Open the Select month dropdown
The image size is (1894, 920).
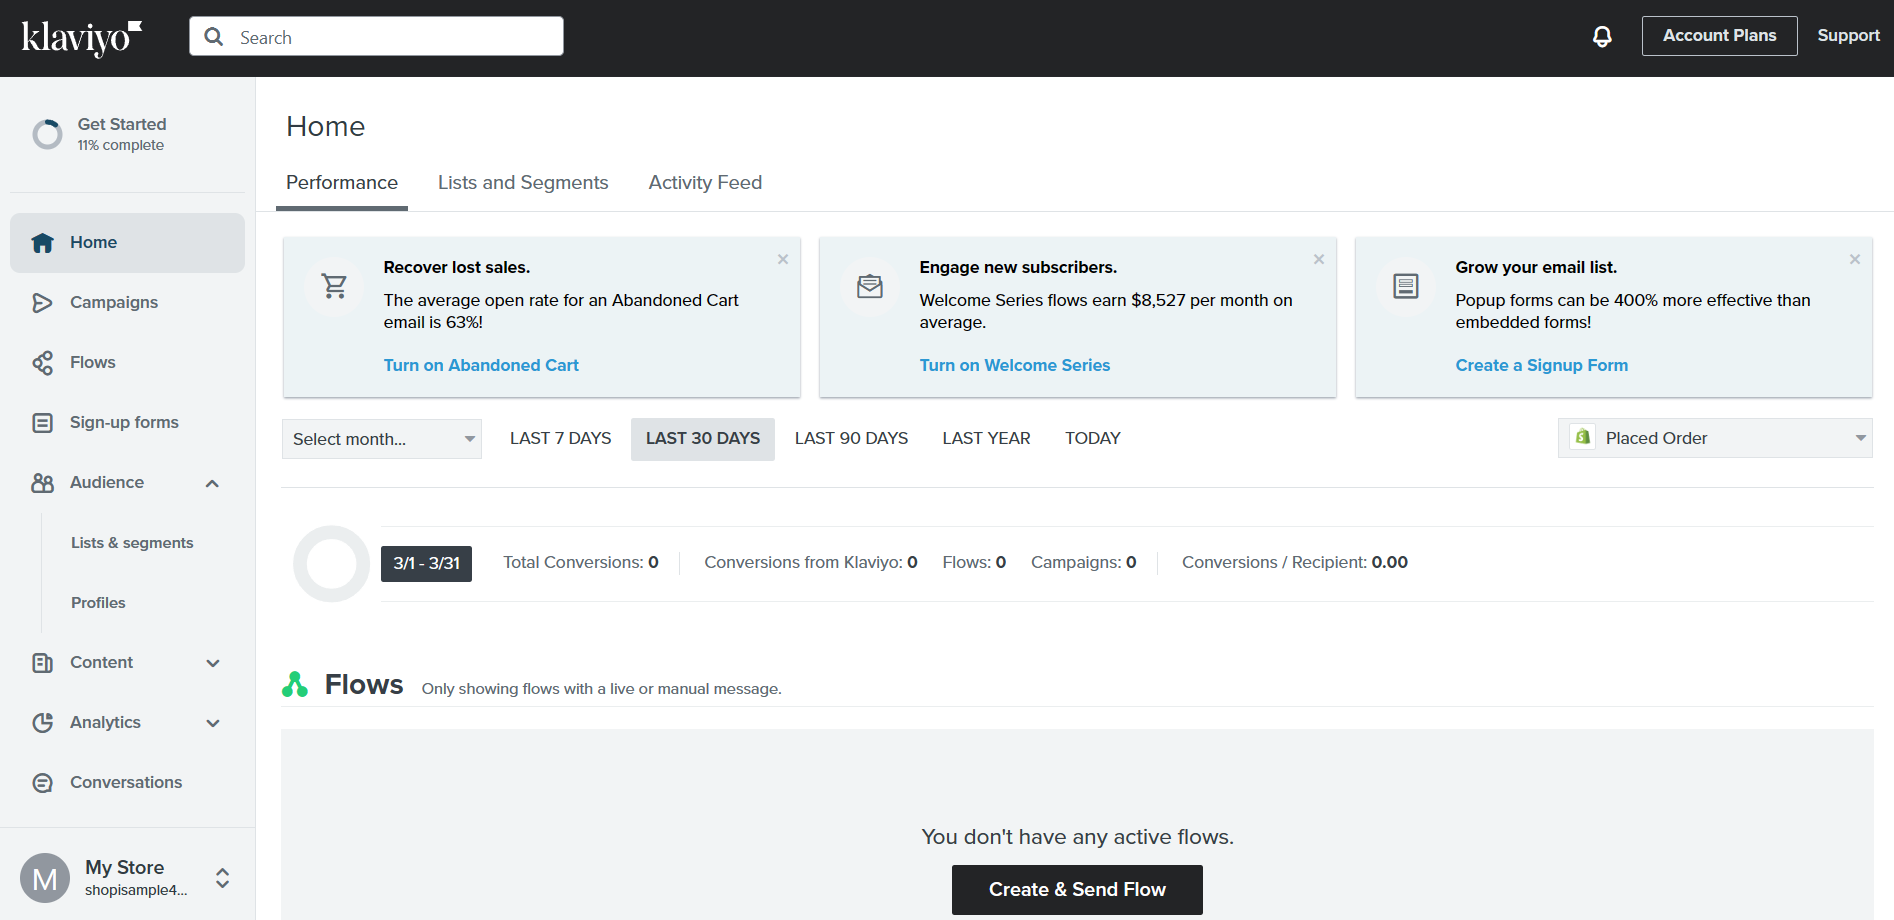pyautogui.click(x=382, y=439)
